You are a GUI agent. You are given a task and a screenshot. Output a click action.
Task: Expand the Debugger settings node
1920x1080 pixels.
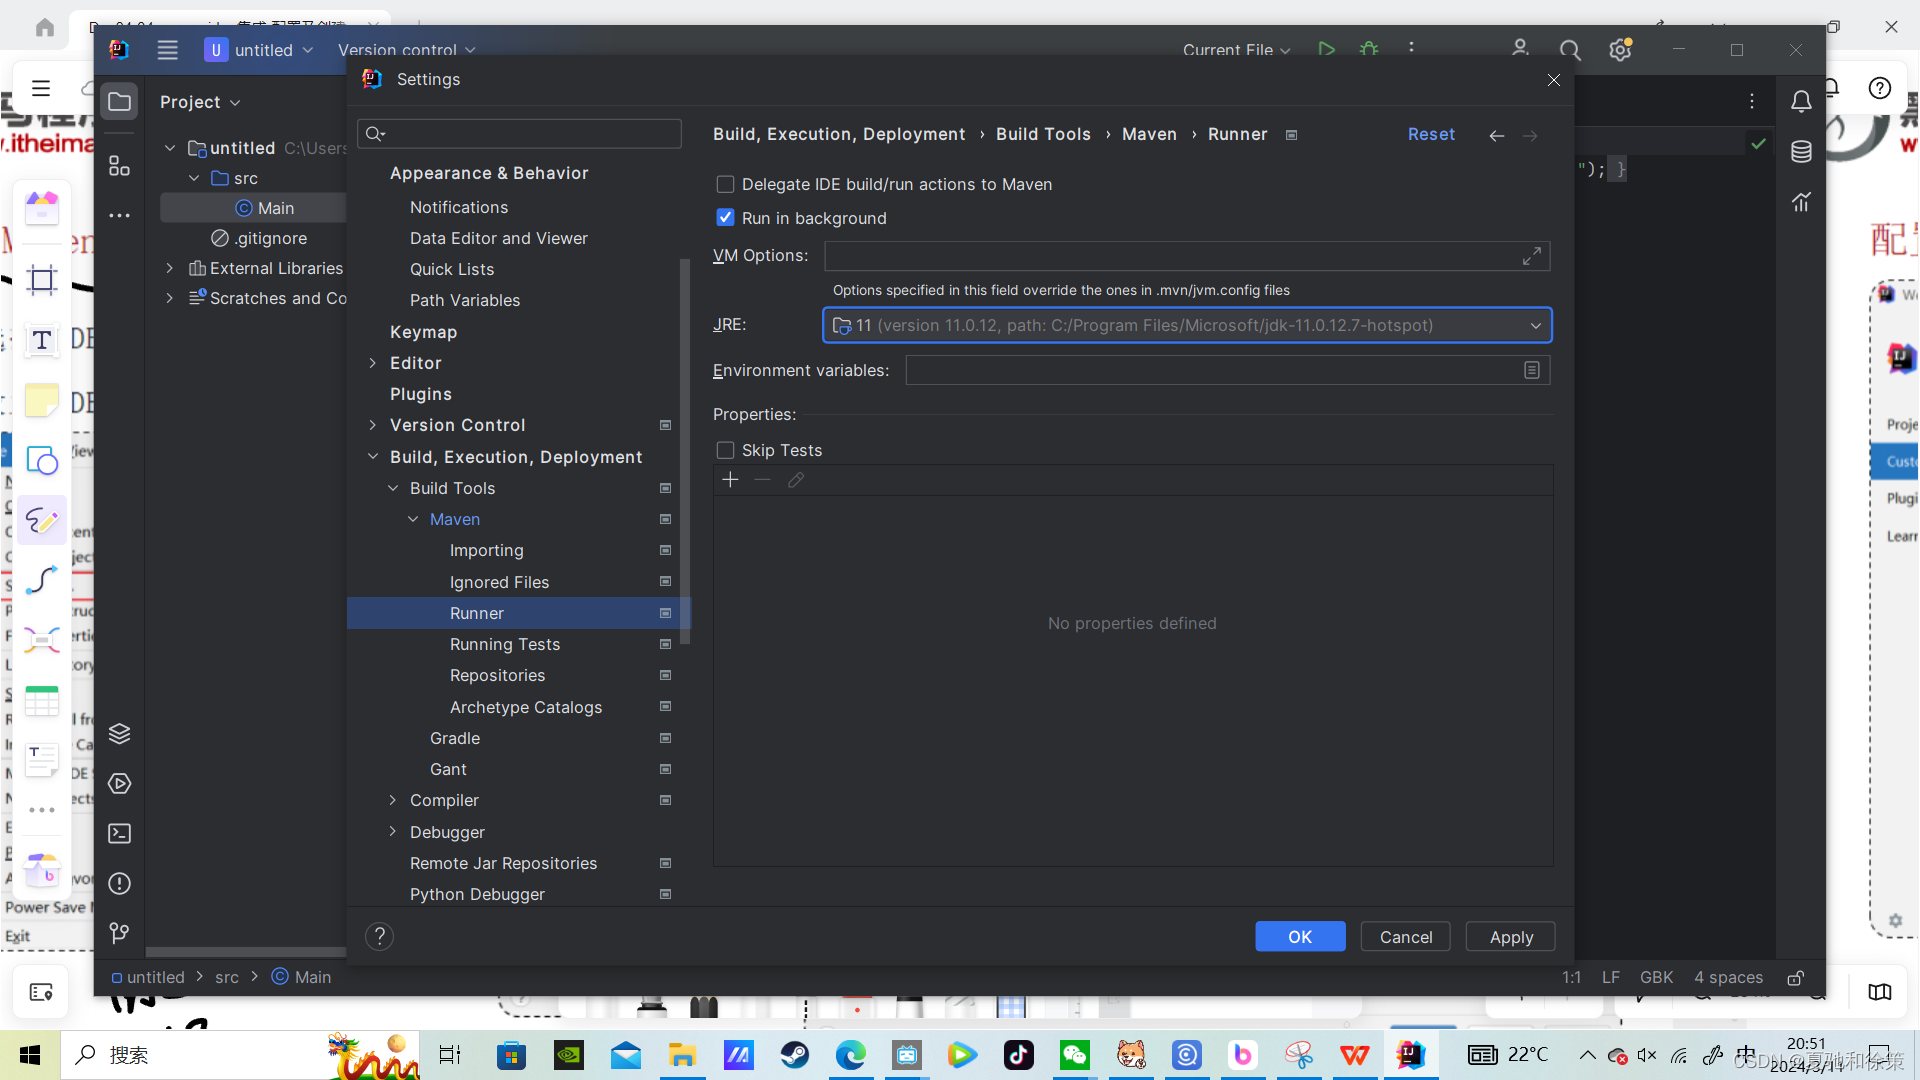coord(393,832)
